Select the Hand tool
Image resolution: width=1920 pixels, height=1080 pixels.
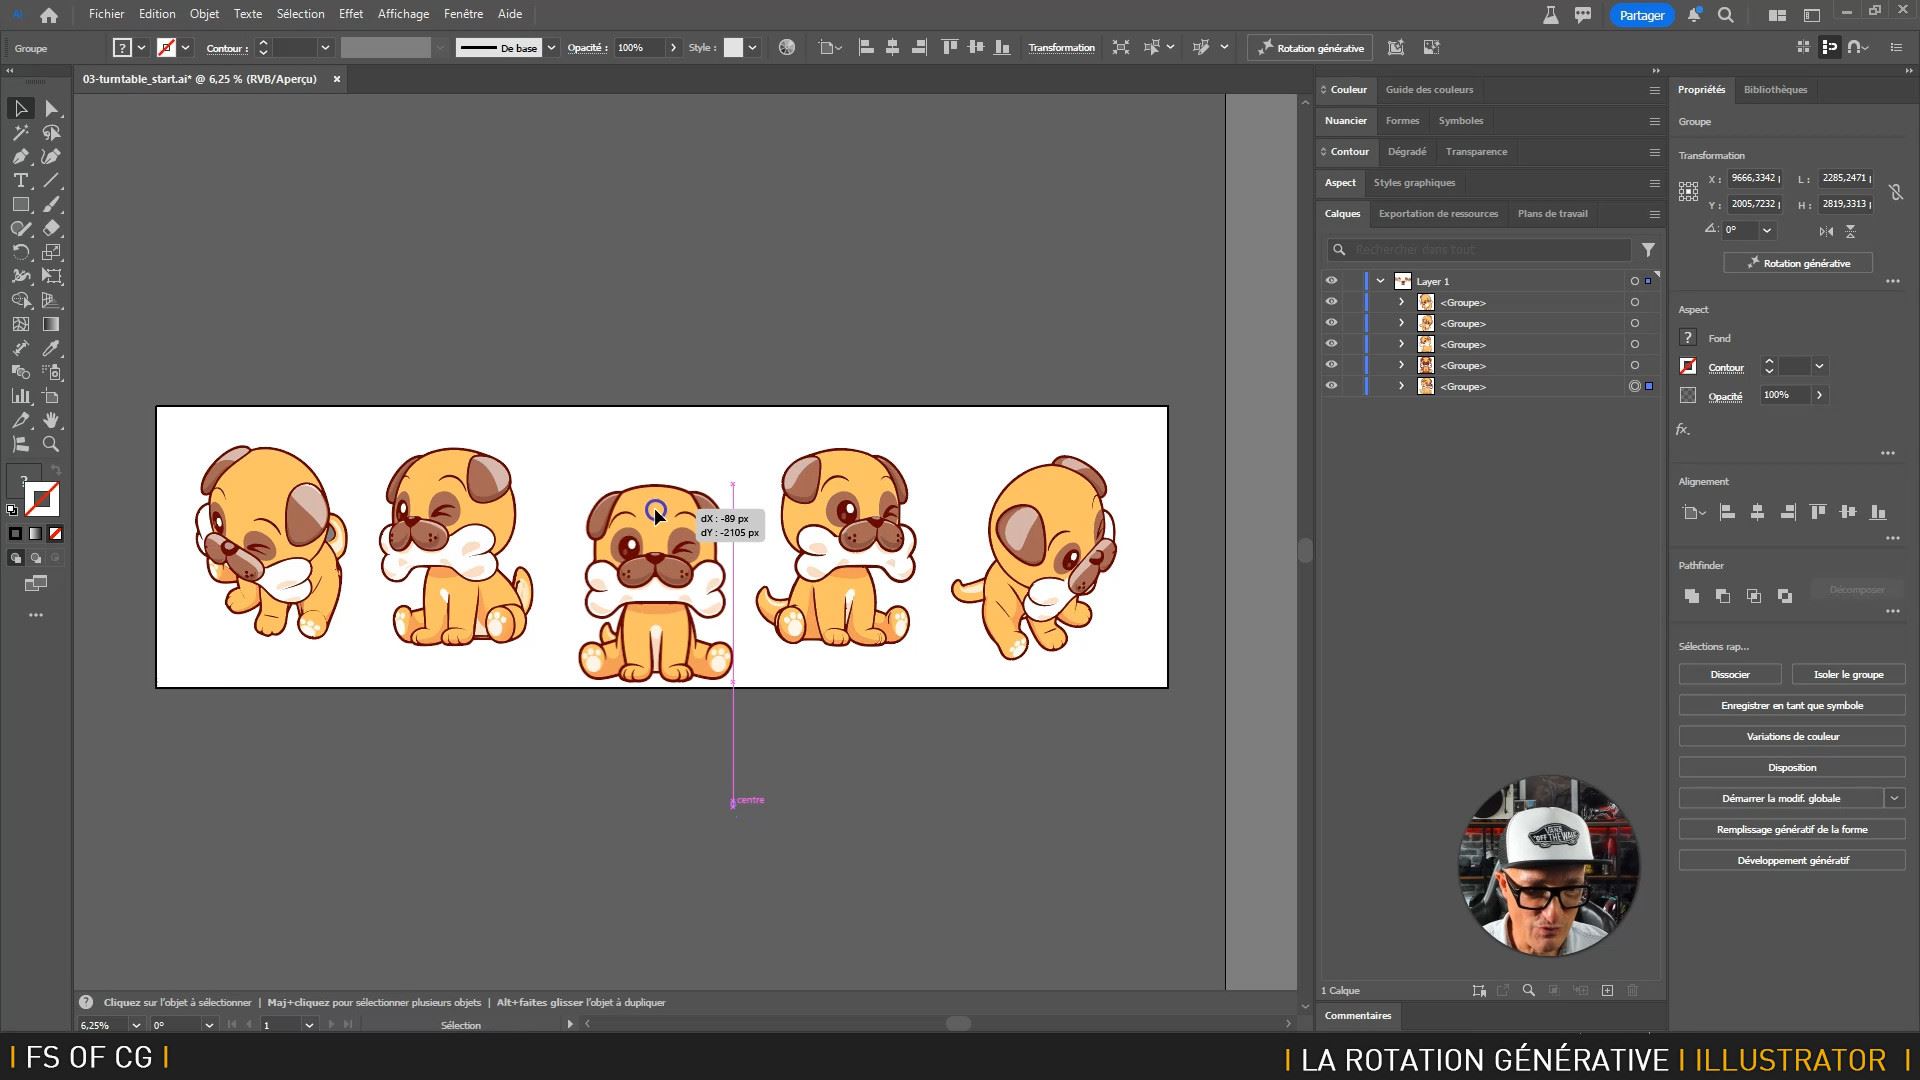pos(51,420)
